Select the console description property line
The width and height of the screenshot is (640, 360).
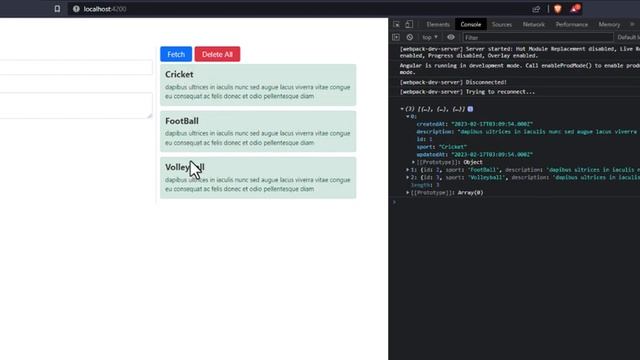(x=528, y=132)
